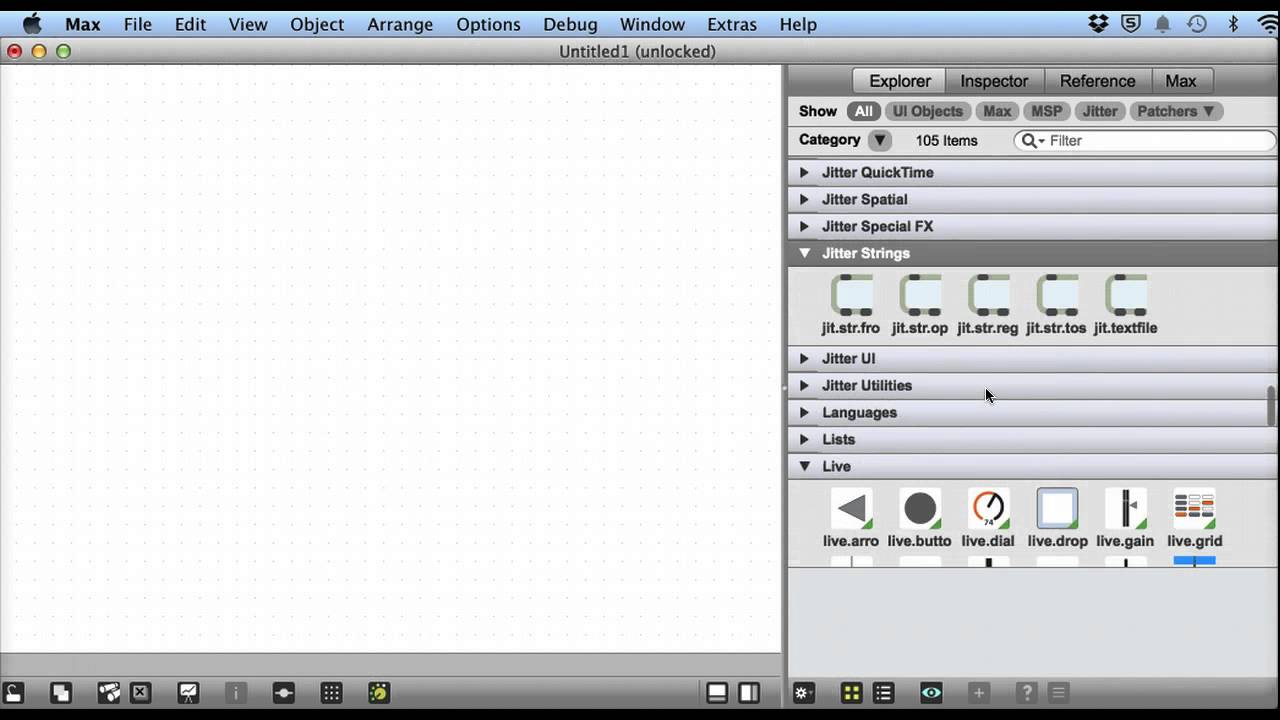Click the gear settings icon in sidebar

pyautogui.click(x=804, y=692)
